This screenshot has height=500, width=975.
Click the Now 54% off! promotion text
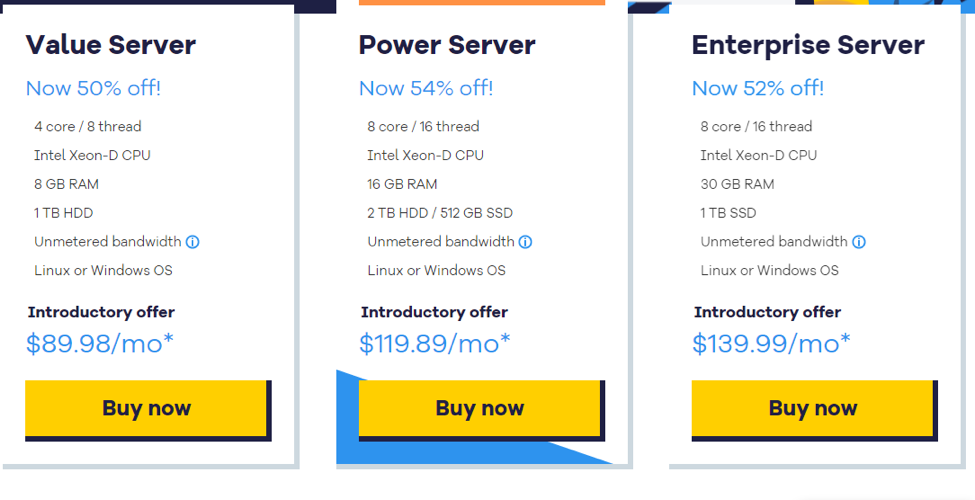426,88
